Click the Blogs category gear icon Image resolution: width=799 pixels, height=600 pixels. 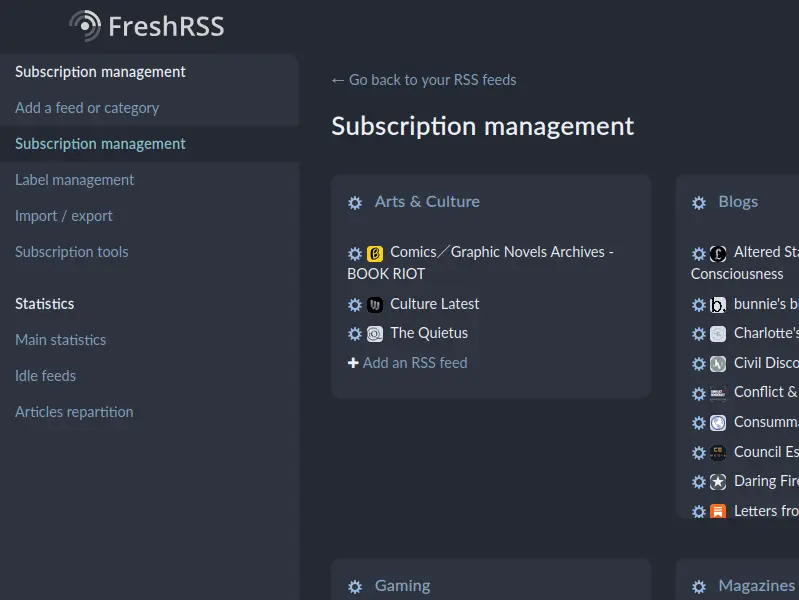tap(699, 203)
